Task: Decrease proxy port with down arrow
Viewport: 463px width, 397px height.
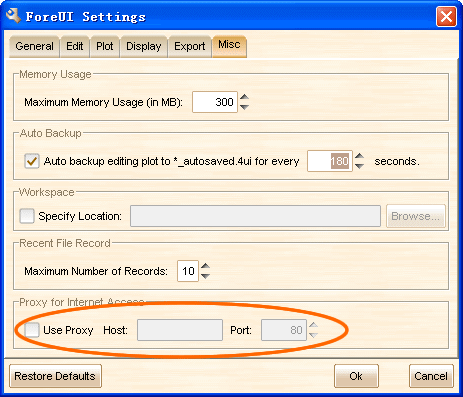Action: [x=313, y=335]
